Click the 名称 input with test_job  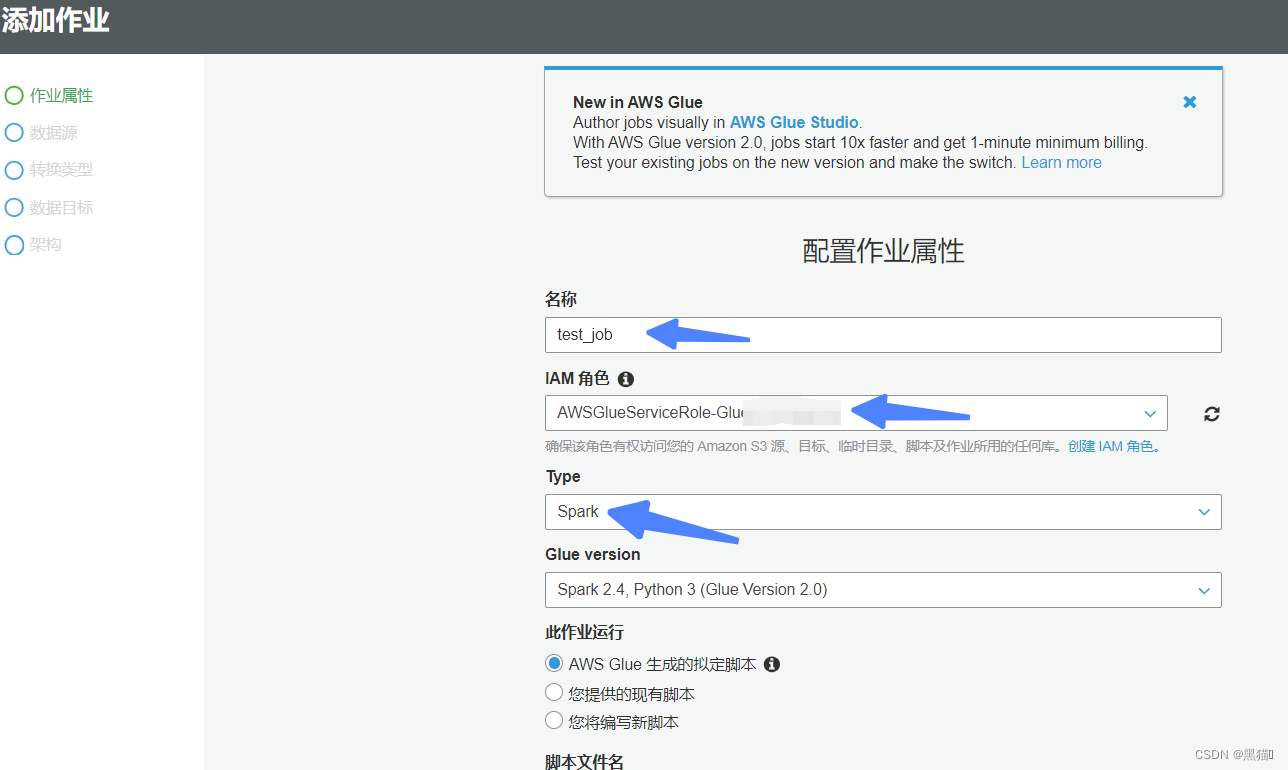pyautogui.click(x=883, y=335)
